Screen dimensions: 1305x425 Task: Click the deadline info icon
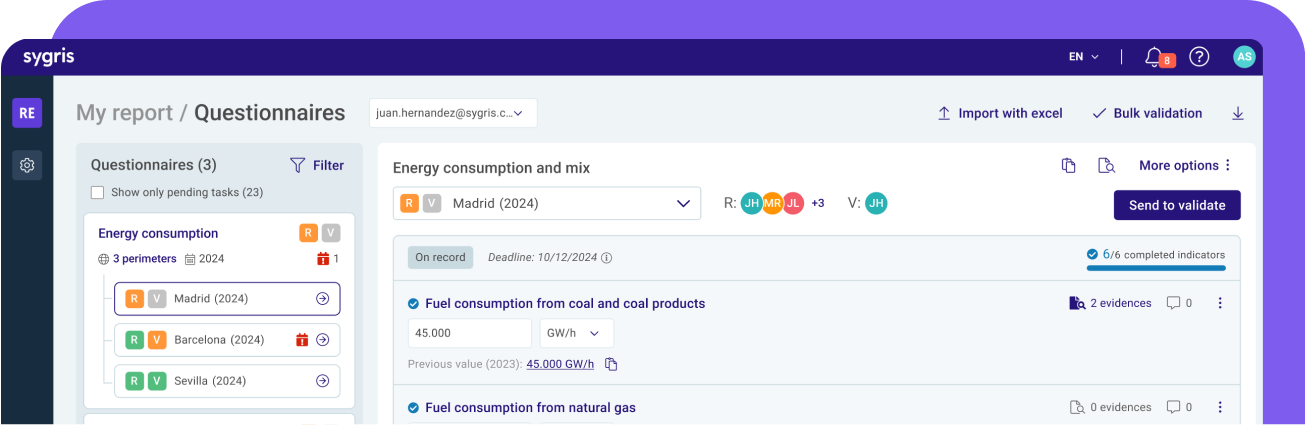607,258
